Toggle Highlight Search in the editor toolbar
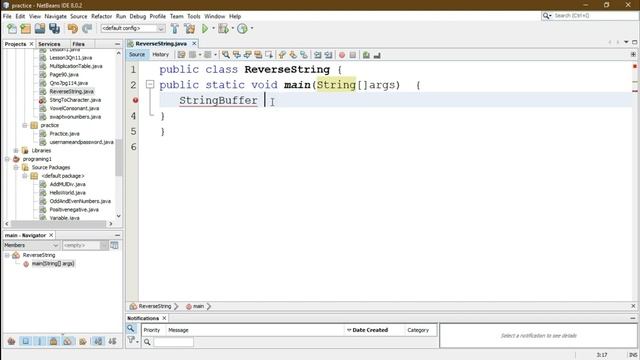Viewport: 640px width, 360px height. (258, 55)
